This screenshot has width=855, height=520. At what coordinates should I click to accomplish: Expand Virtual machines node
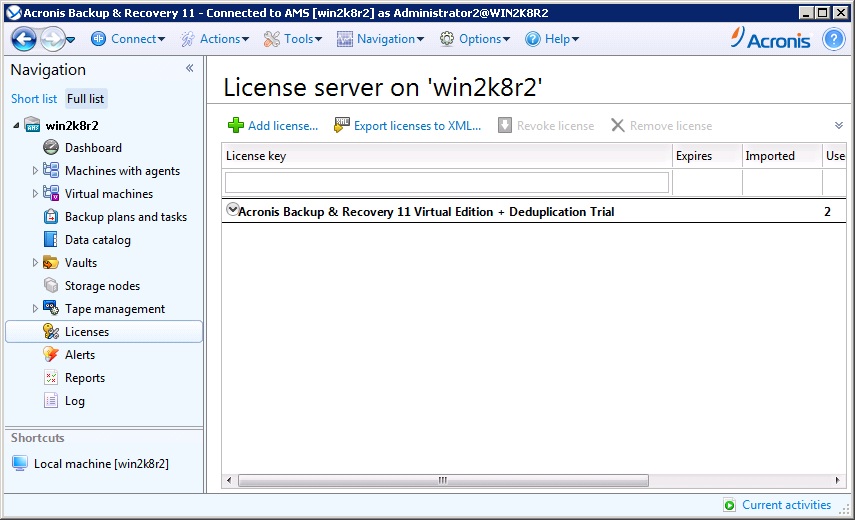[x=35, y=194]
